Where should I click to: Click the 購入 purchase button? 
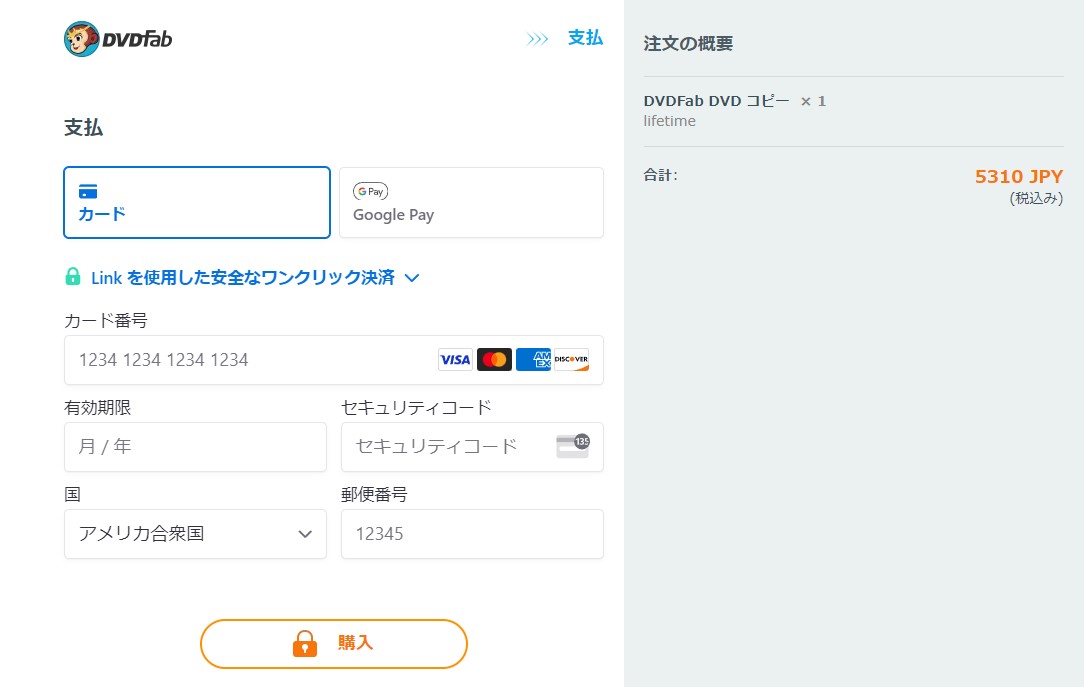(x=334, y=643)
